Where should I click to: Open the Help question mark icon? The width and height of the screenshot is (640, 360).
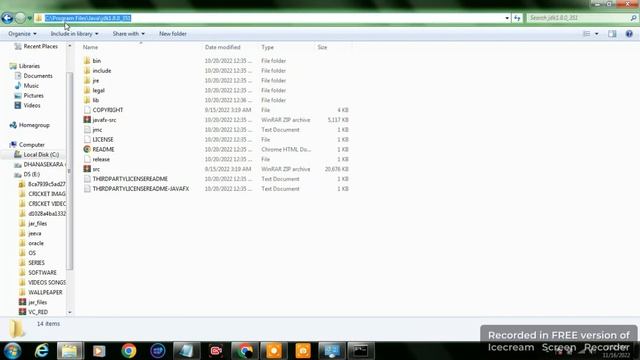(x=629, y=34)
